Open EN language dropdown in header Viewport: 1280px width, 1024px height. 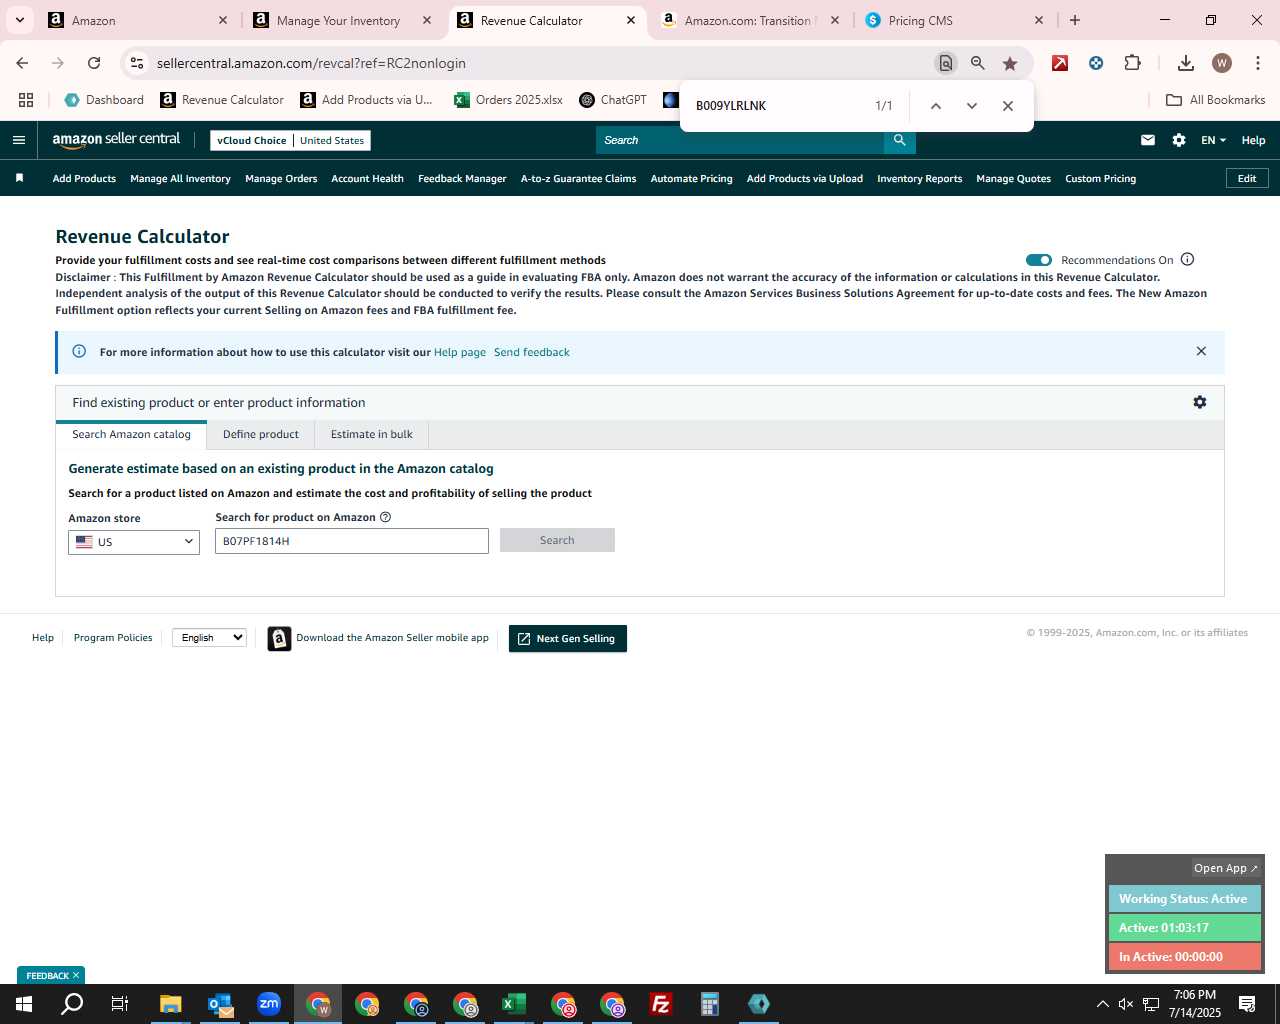[x=1213, y=140]
